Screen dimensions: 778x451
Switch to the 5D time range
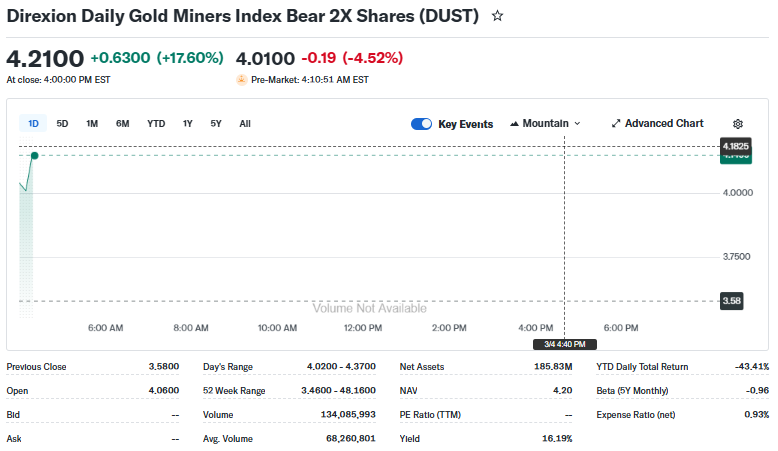pos(62,124)
